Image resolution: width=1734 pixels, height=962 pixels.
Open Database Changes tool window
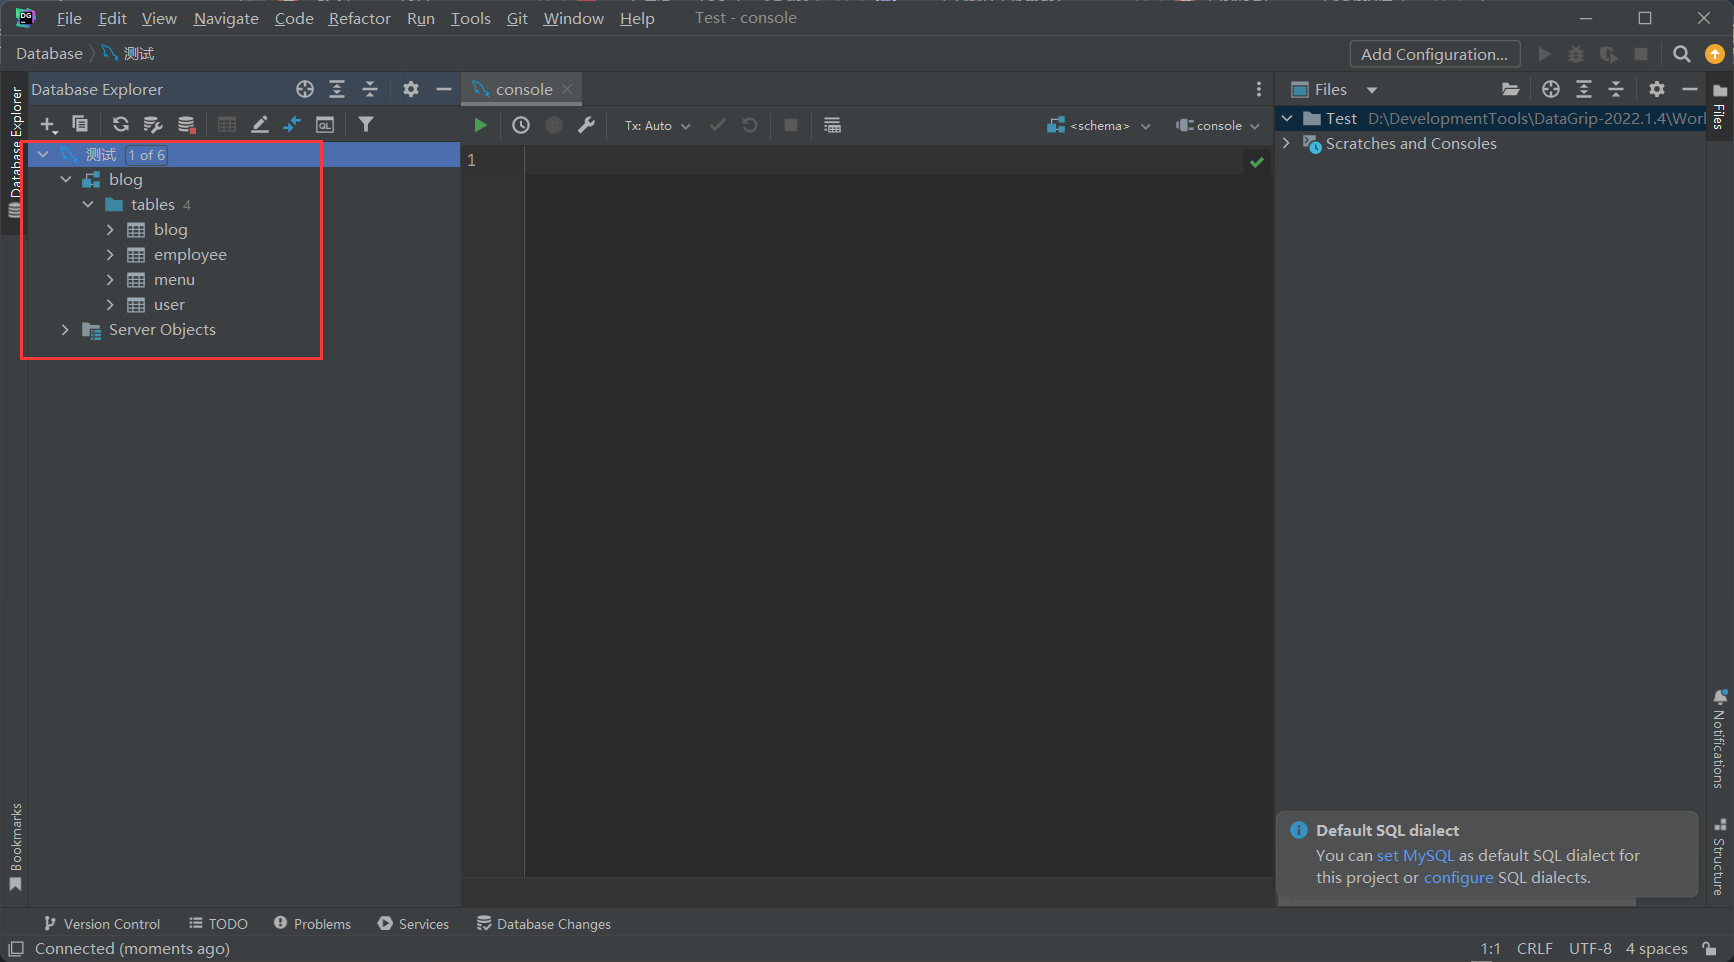pos(543,924)
